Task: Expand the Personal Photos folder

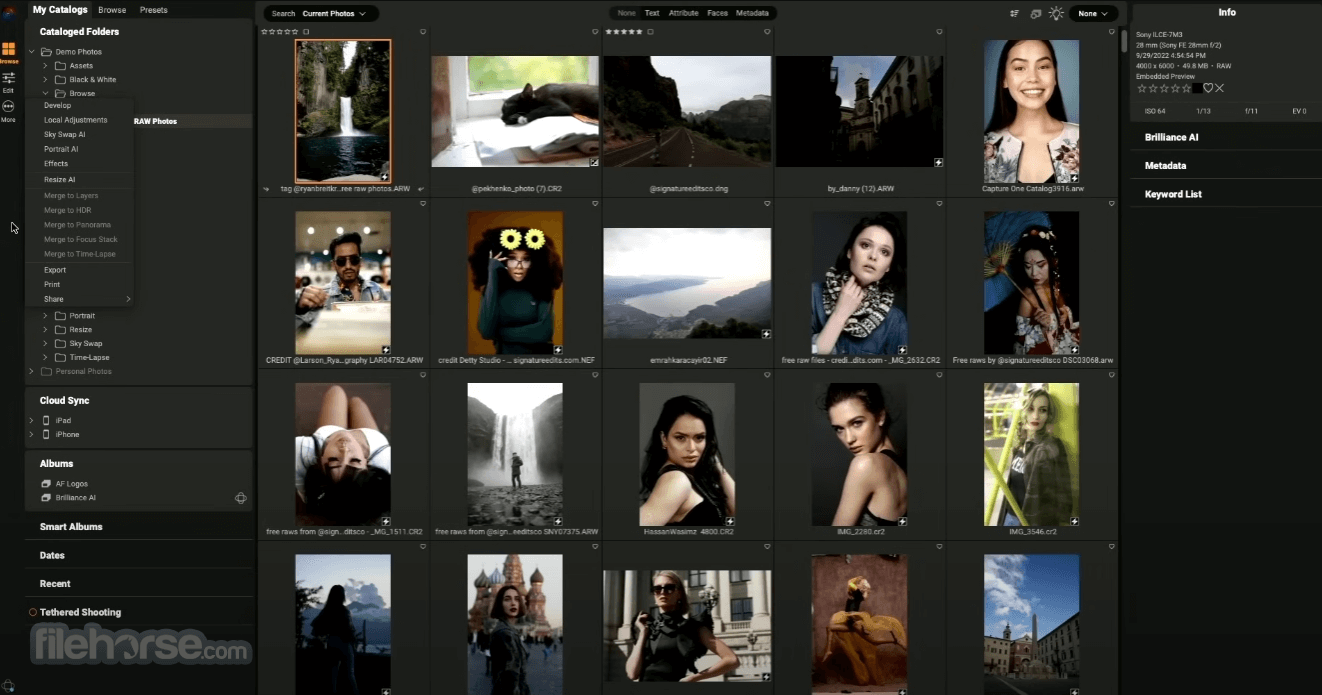Action: (x=32, y=372)
